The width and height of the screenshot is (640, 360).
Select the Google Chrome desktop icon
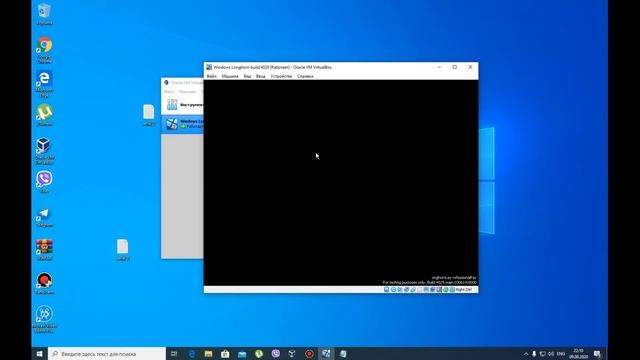click(x=44, y=50)
